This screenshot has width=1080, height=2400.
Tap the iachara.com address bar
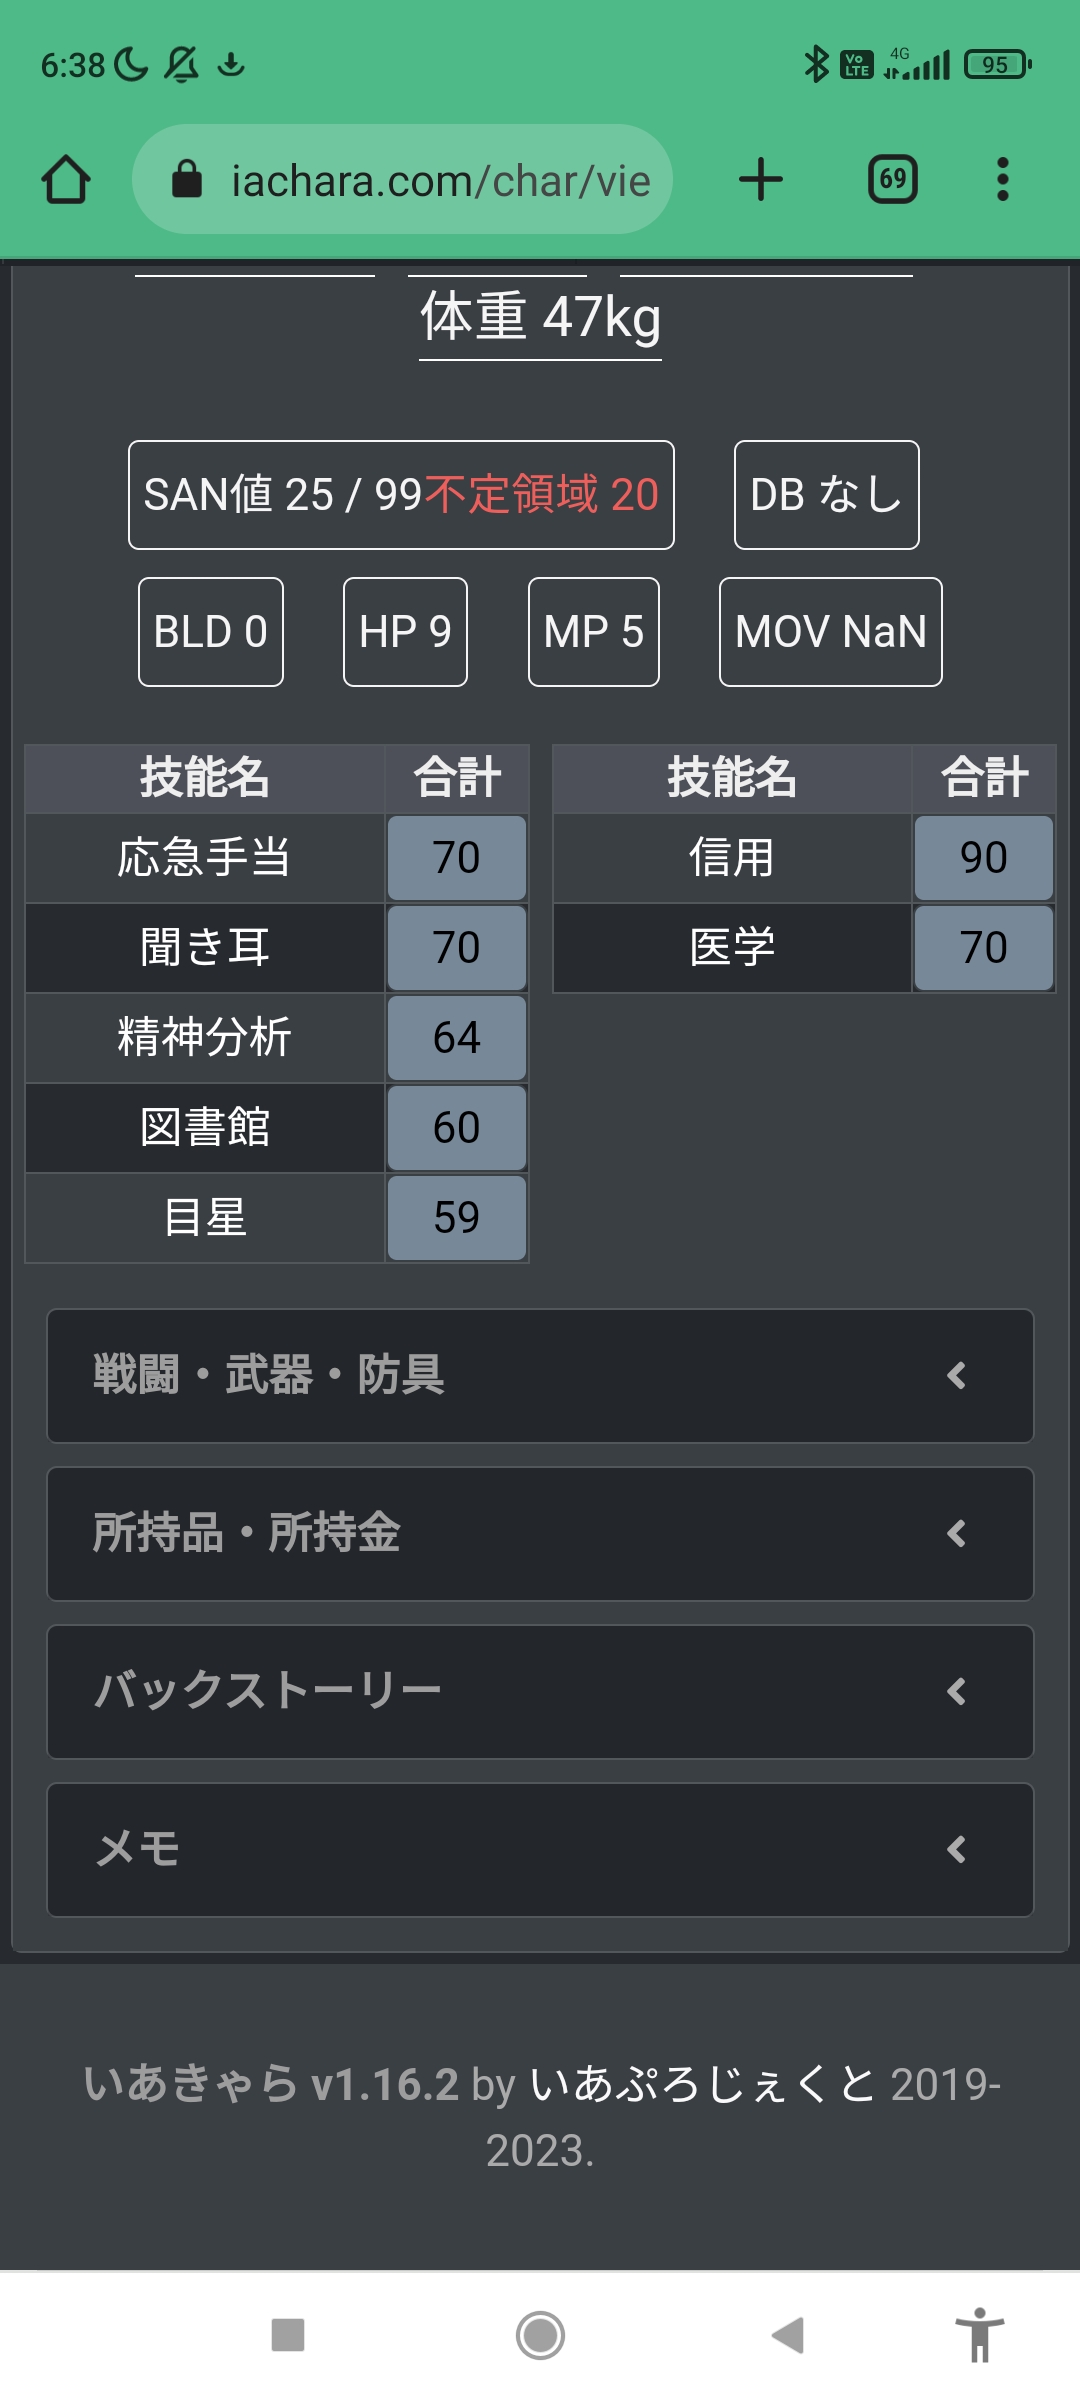(440, 181)
